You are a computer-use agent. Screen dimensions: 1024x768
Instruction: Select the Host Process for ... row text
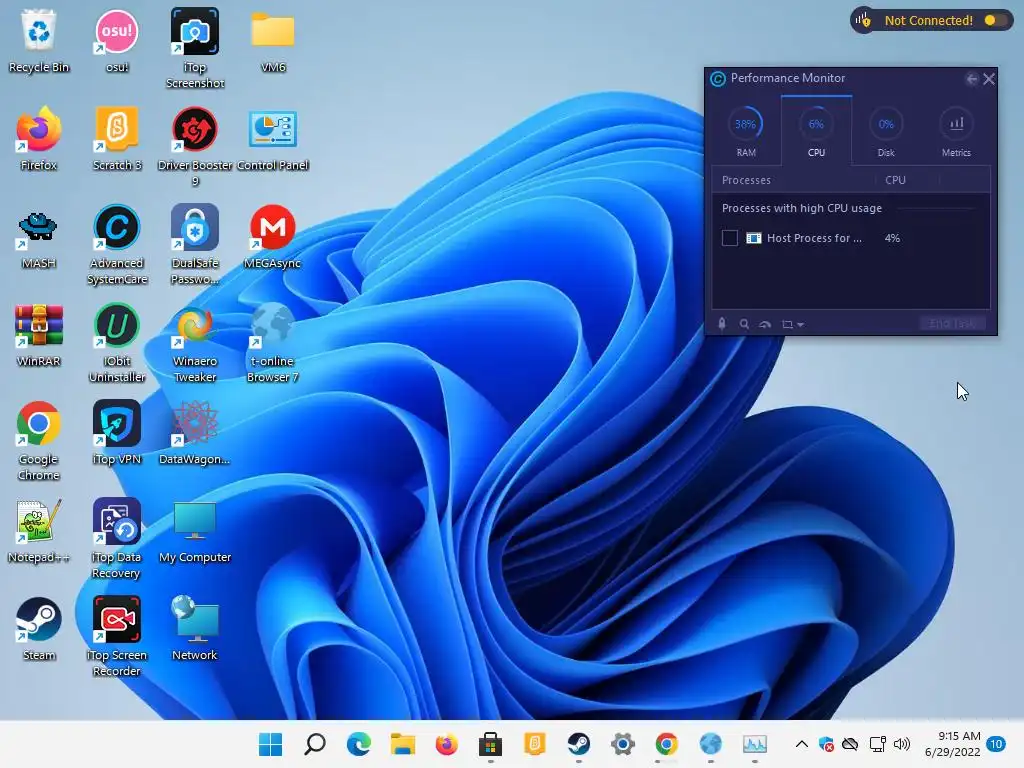(x=814, y=238)
